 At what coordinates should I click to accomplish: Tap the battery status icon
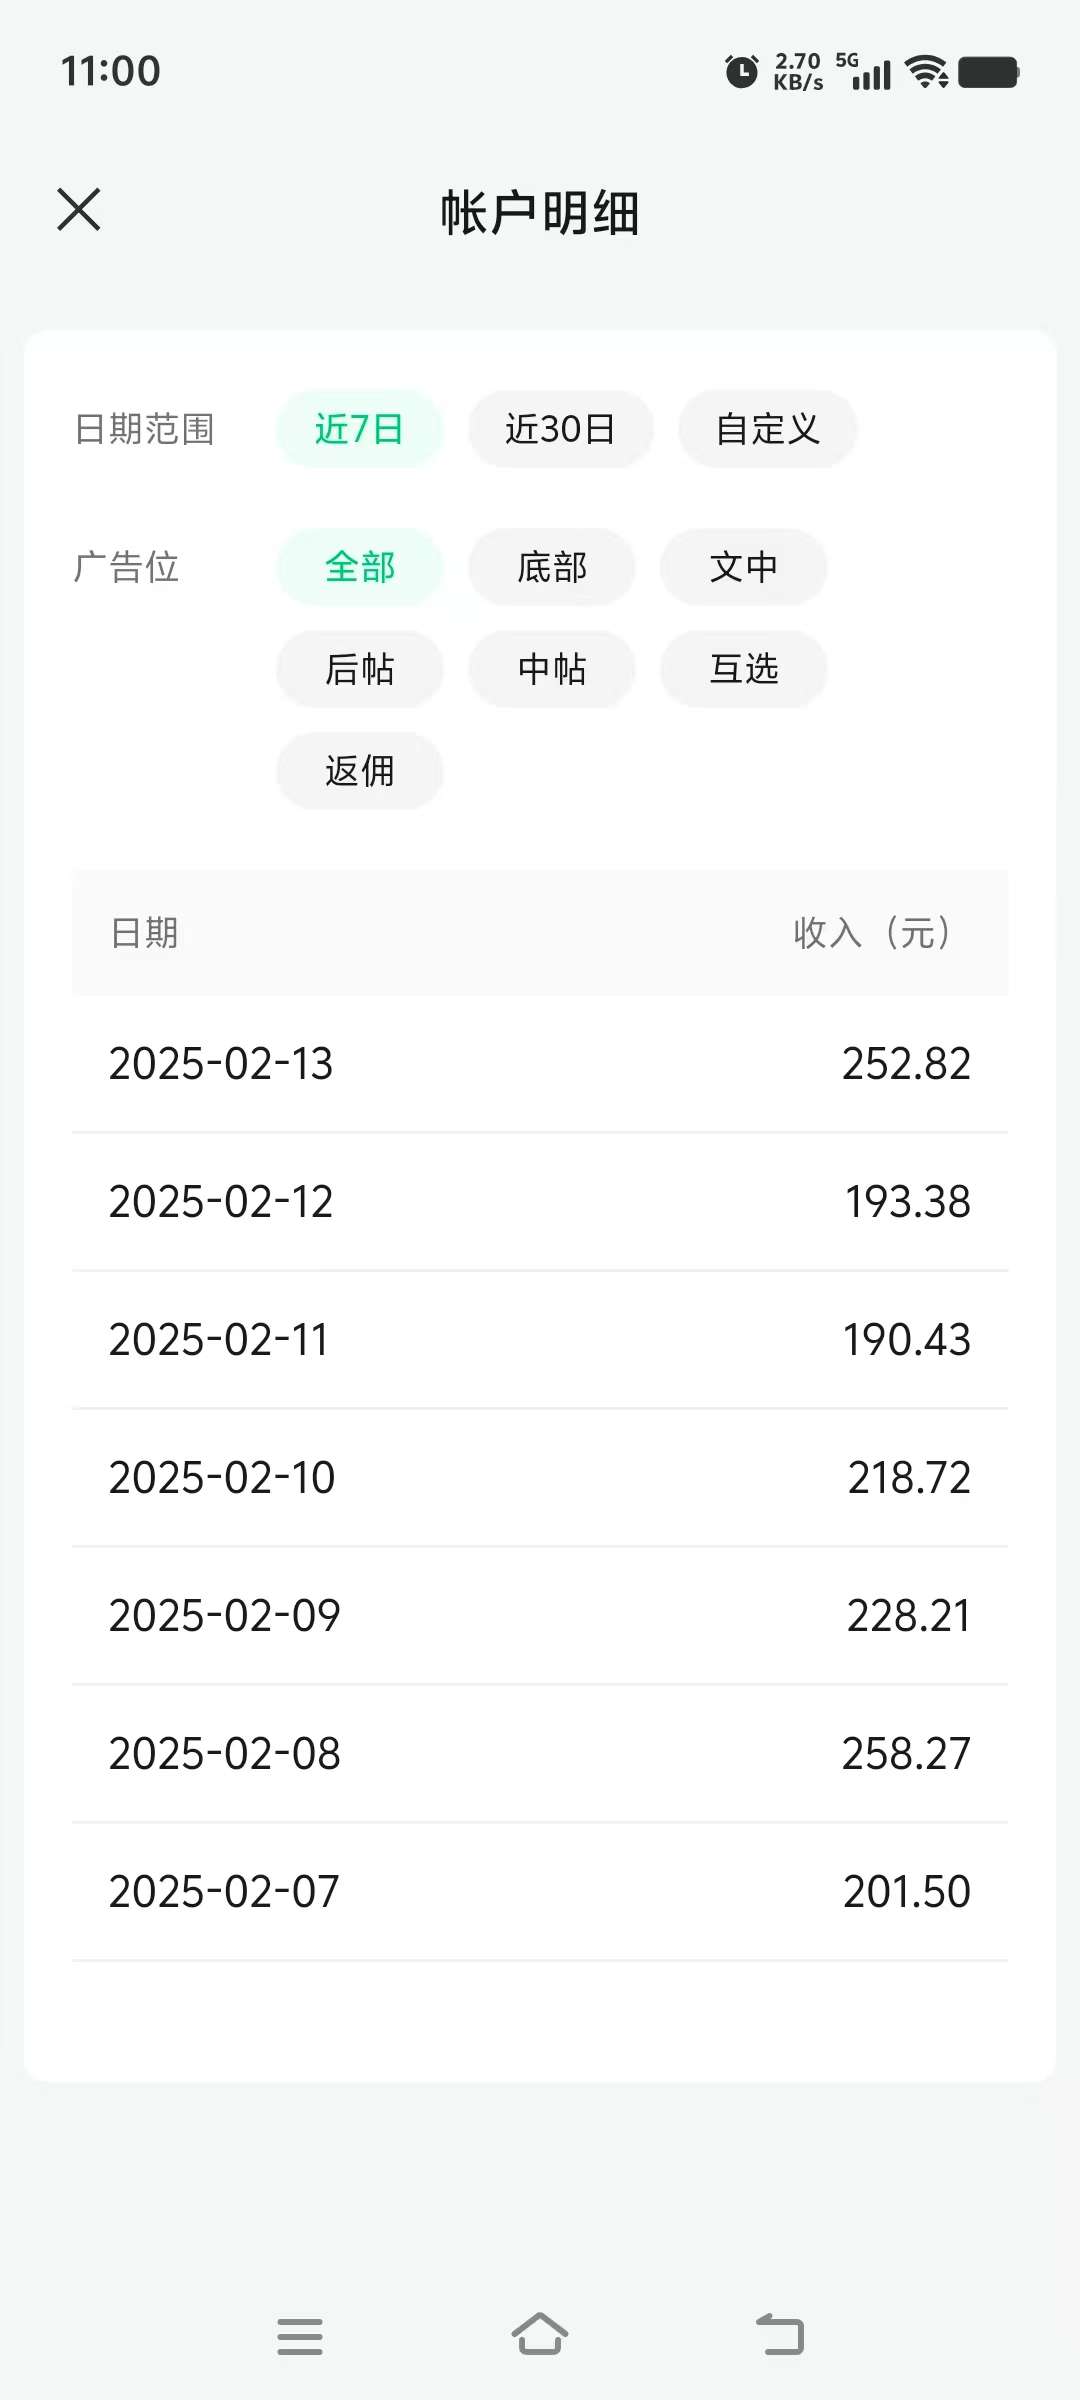click(988, 72)
